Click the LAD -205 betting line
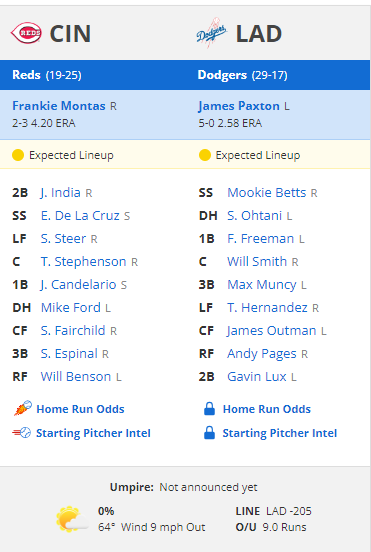 289,511
